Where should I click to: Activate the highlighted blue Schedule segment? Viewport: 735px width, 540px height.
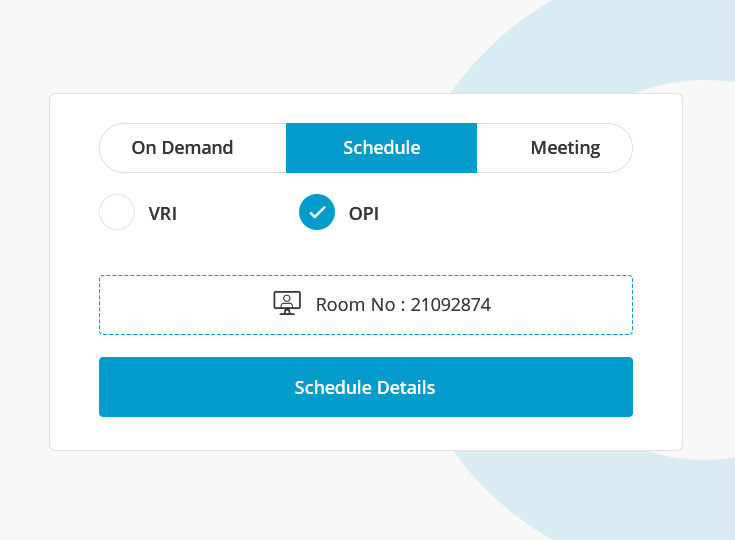[x=381, y=148]
